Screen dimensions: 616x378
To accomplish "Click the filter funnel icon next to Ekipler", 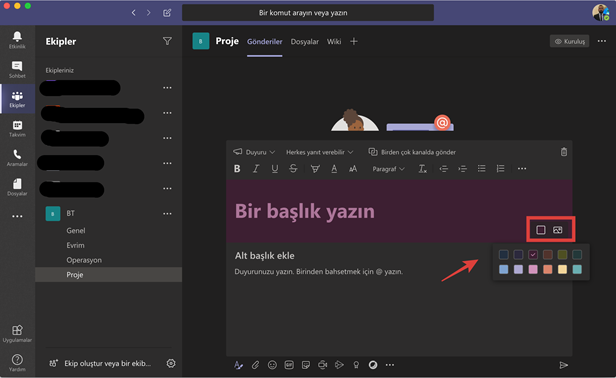I will pos(167,41).
